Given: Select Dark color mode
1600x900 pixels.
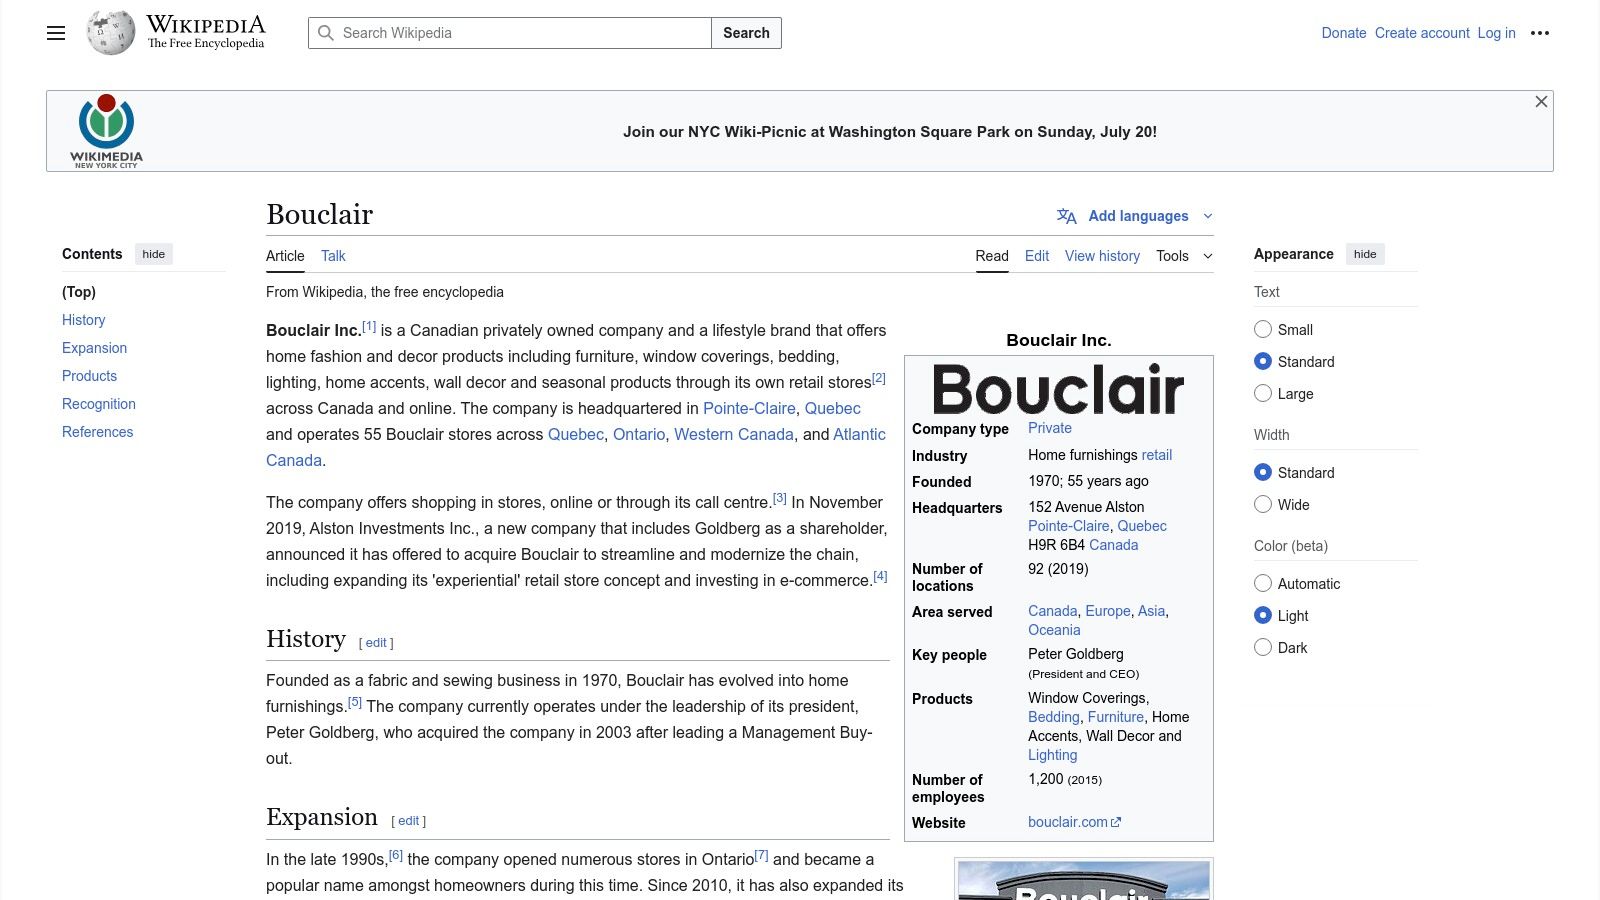Looking at the screenshot, I should (x=1263, y=647).
